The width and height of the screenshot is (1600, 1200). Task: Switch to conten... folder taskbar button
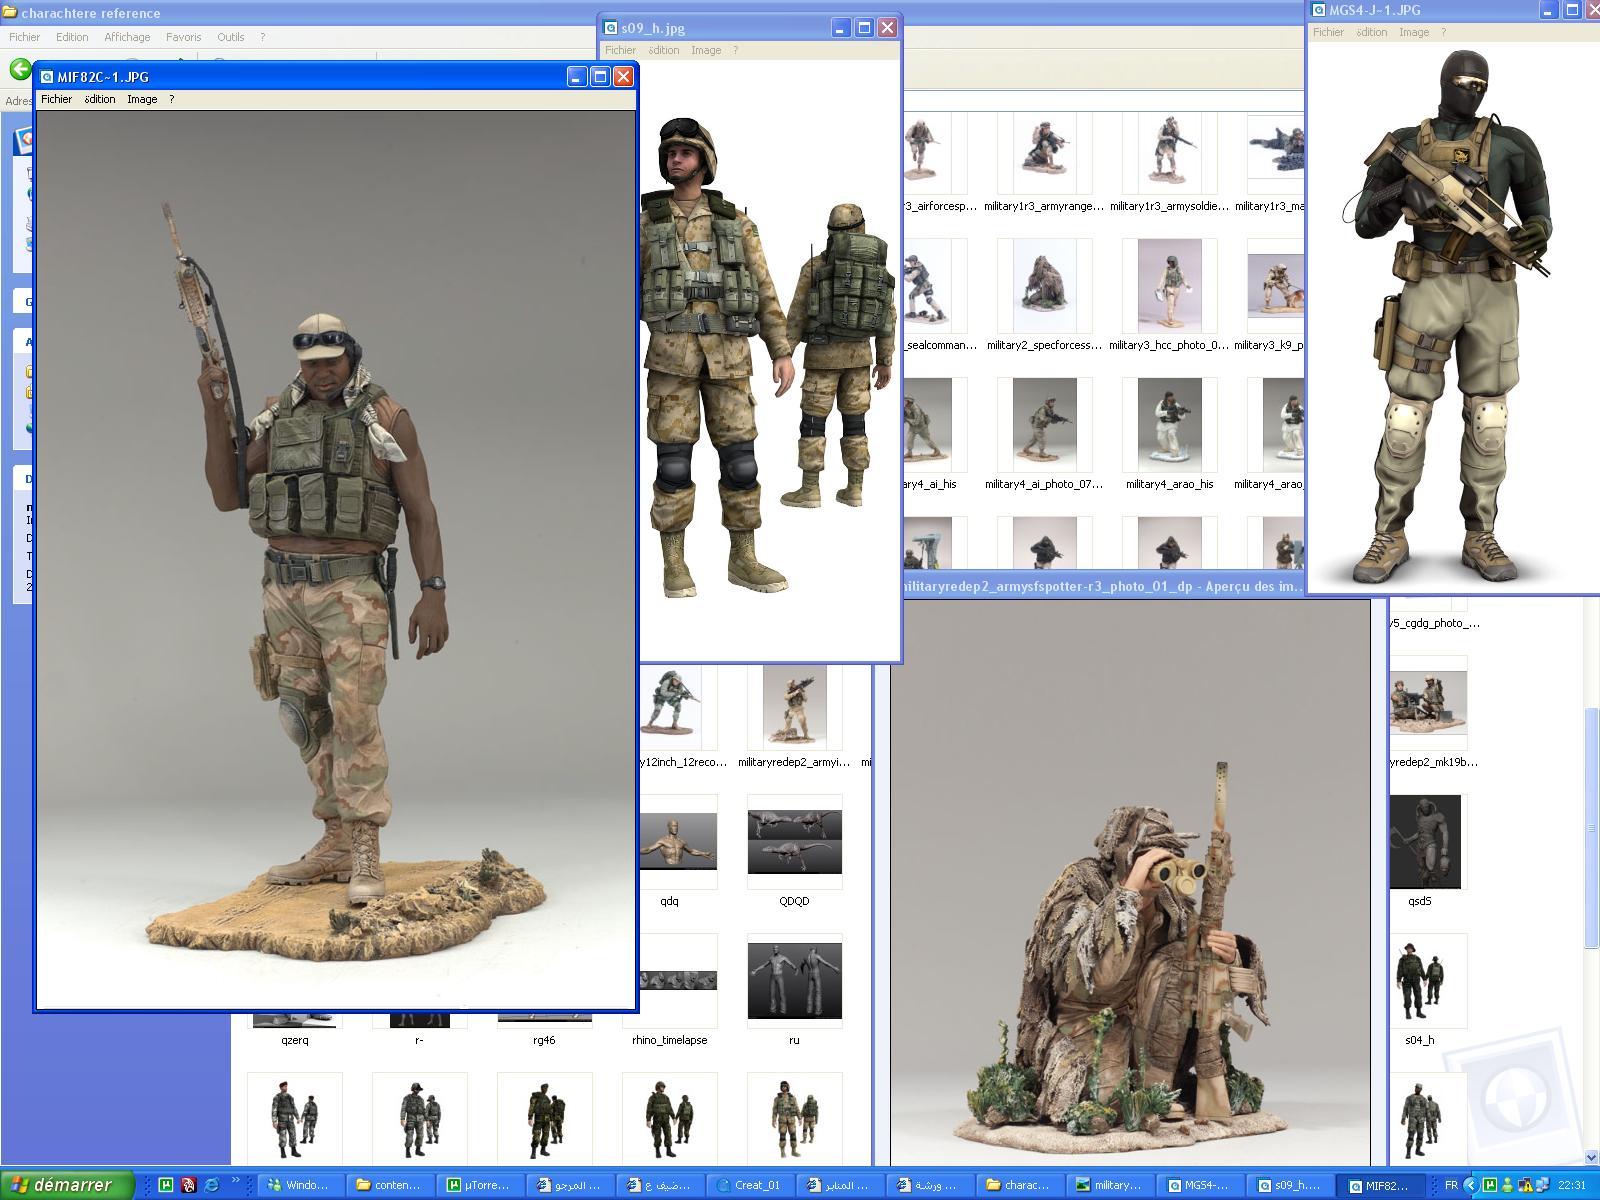(390, 1185)
